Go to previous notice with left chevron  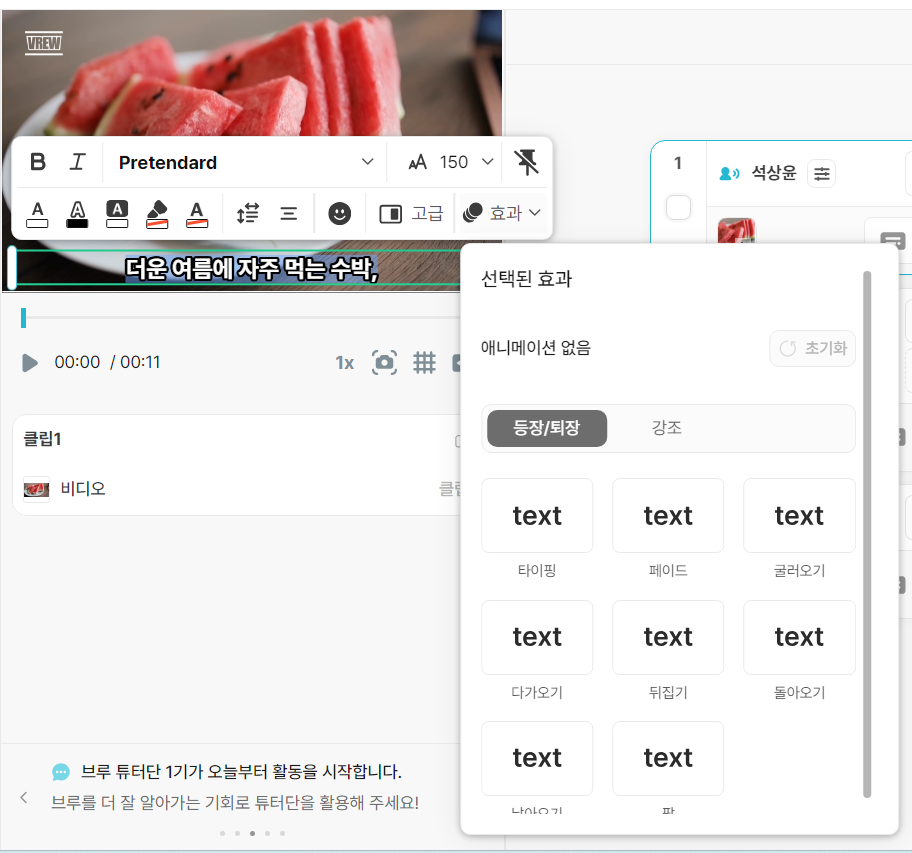point(24,797)
